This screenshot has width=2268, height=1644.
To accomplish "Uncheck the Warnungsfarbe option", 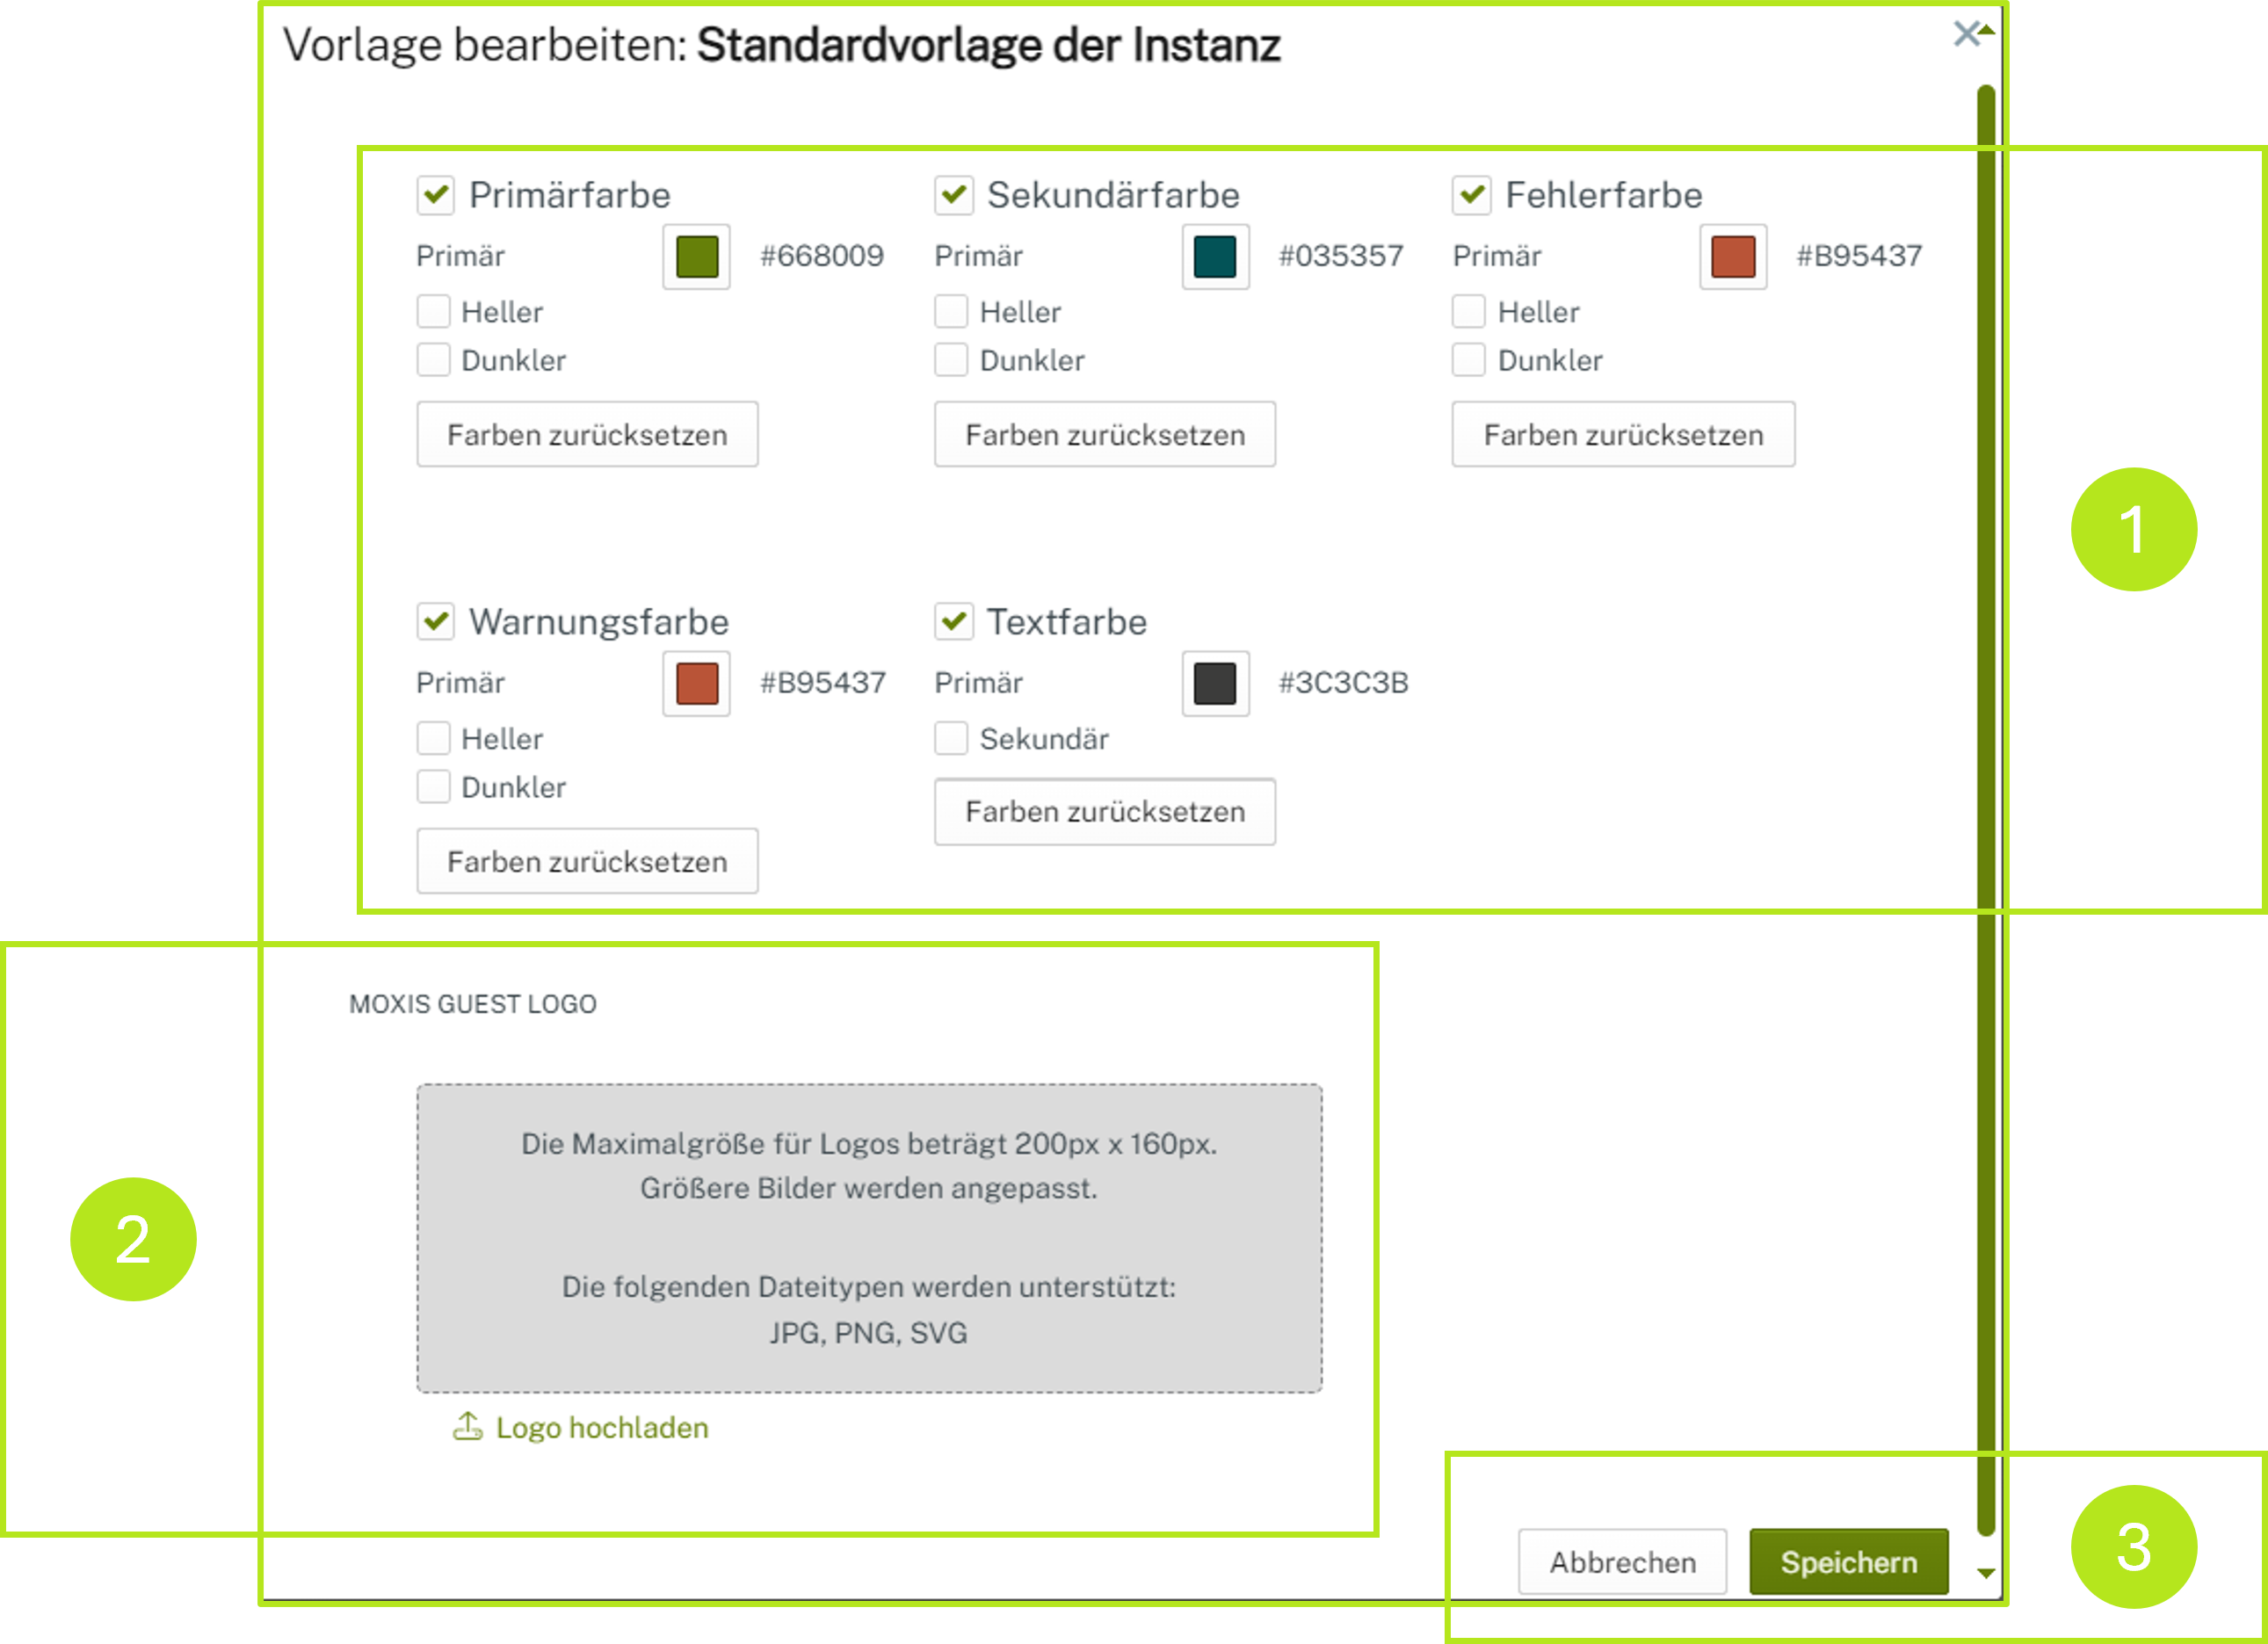I will coord(435,621).
